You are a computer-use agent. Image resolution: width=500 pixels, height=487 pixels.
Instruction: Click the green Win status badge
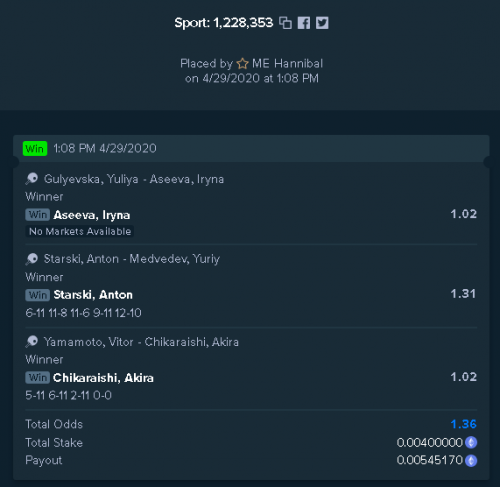coord(35,148)
